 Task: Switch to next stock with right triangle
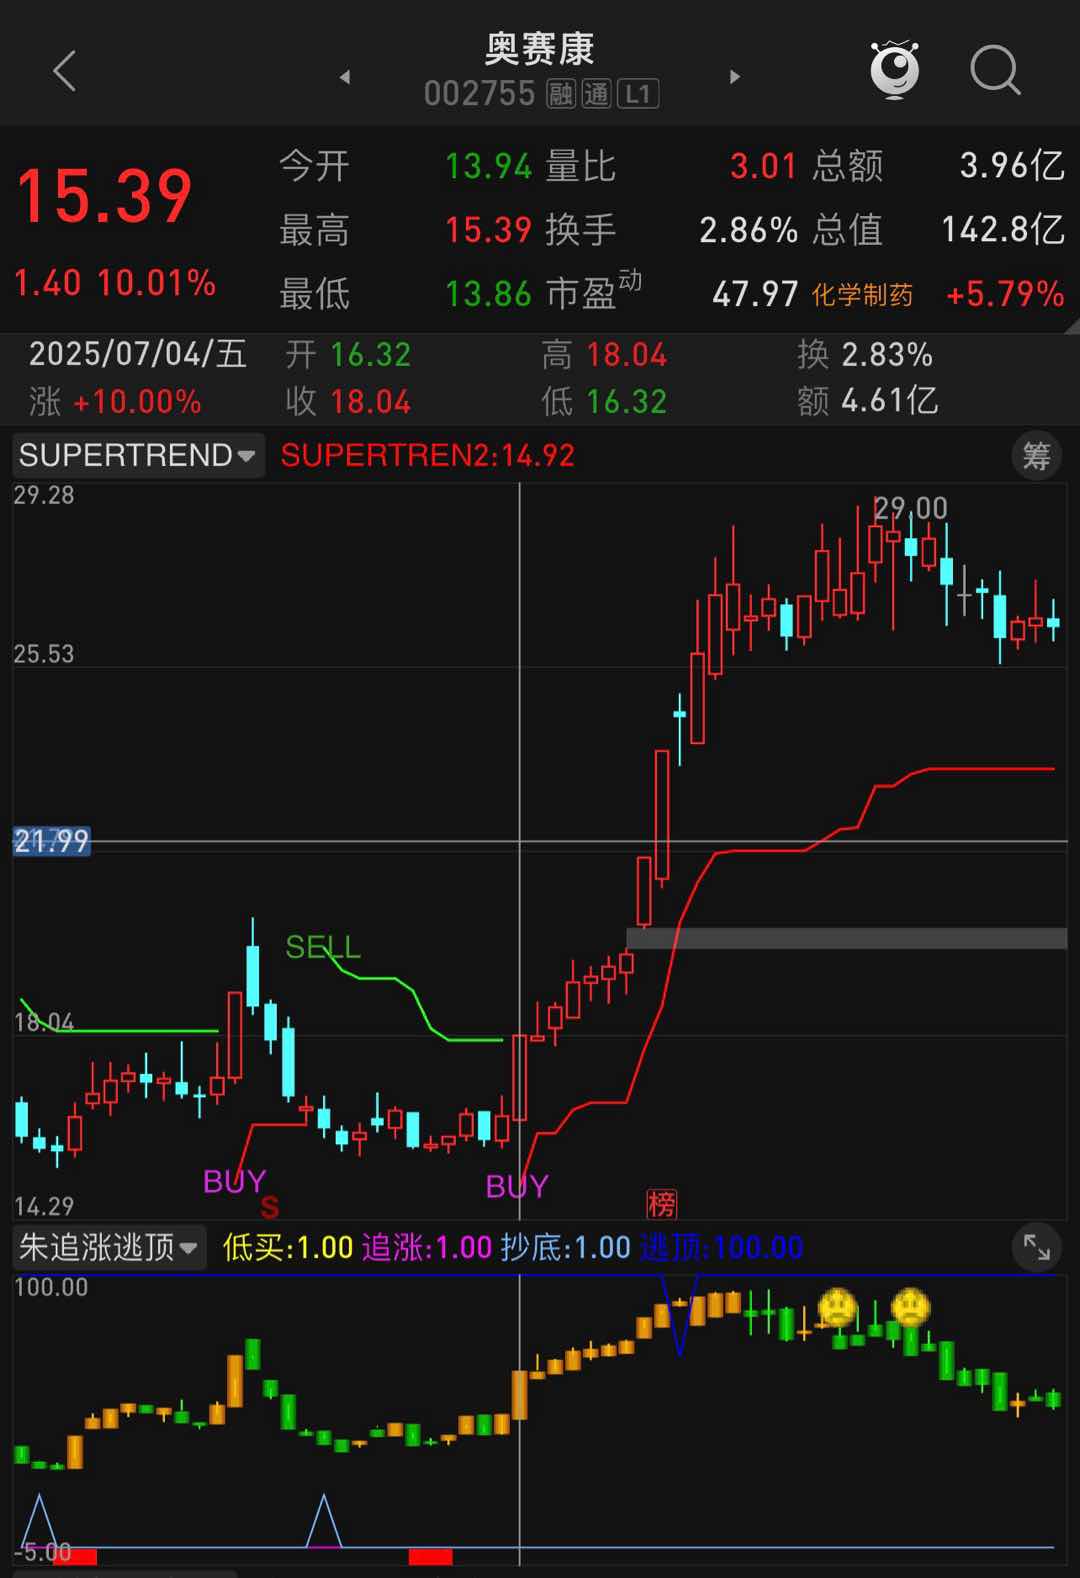[735, 77]
